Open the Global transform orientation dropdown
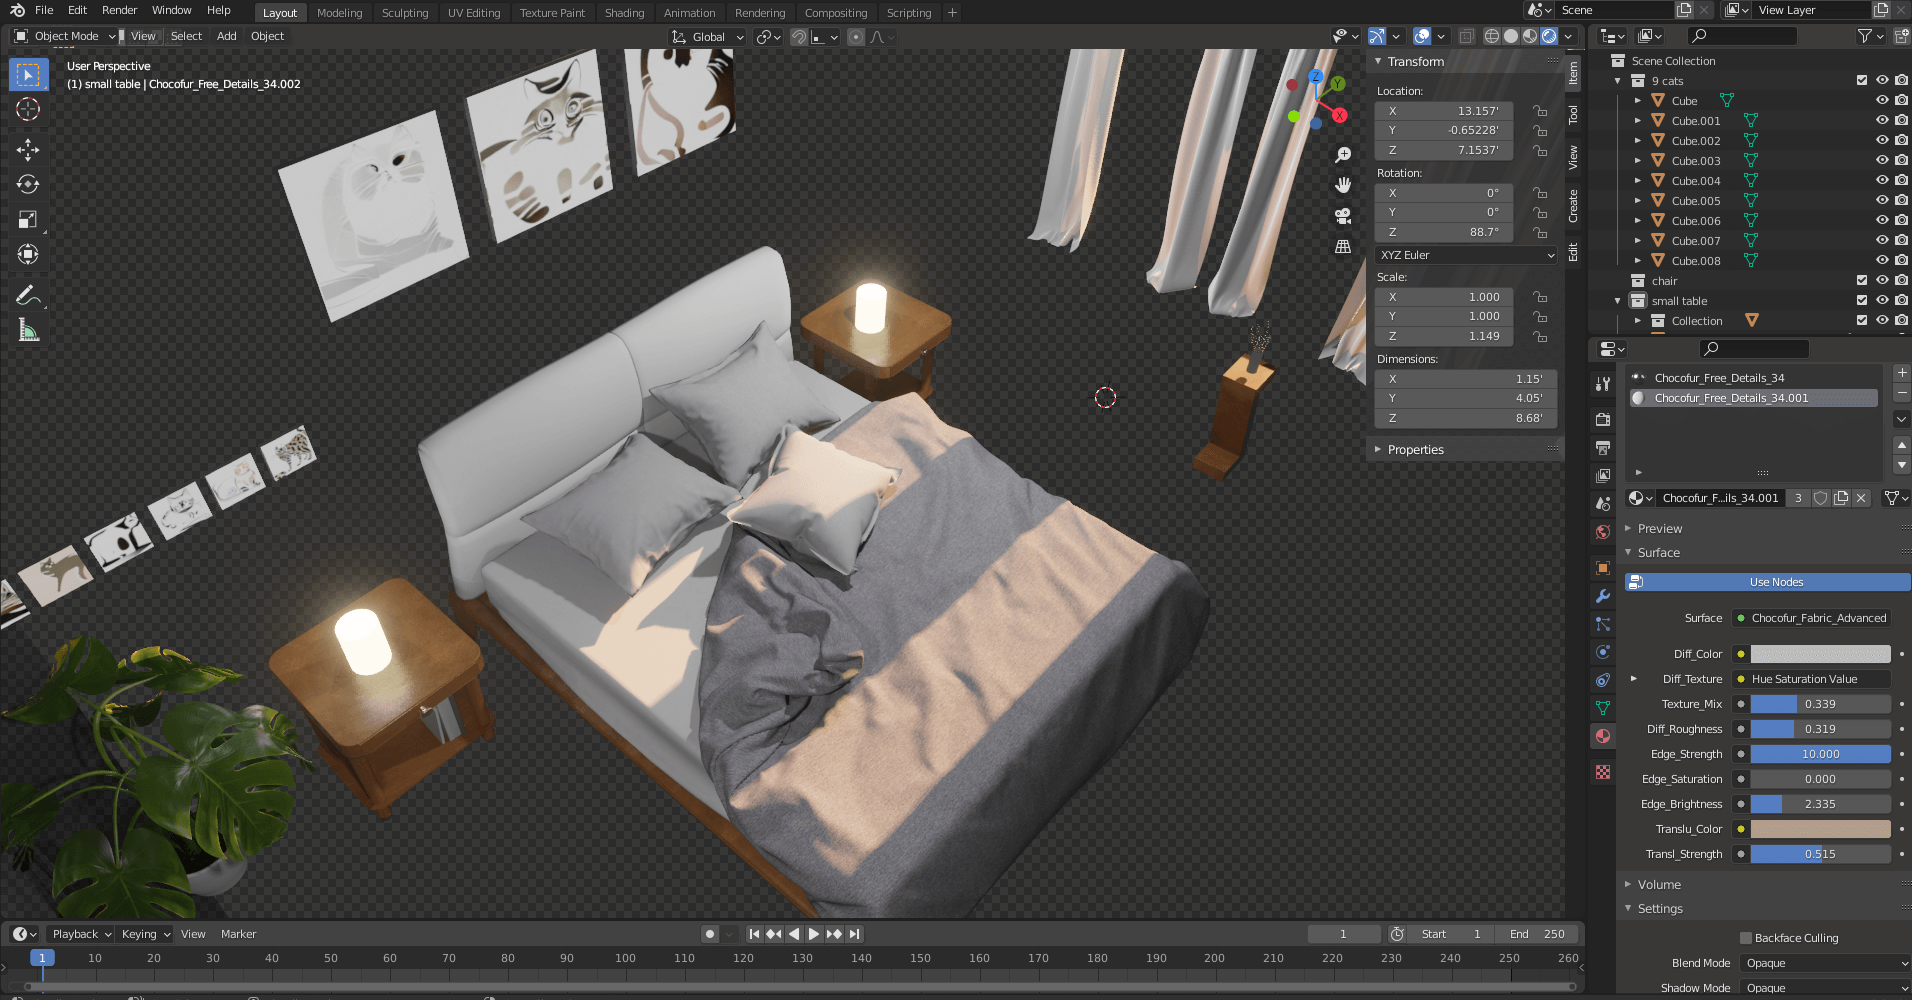The image size is (1912, 1000). pyautogui.click(x=707, y=36)
